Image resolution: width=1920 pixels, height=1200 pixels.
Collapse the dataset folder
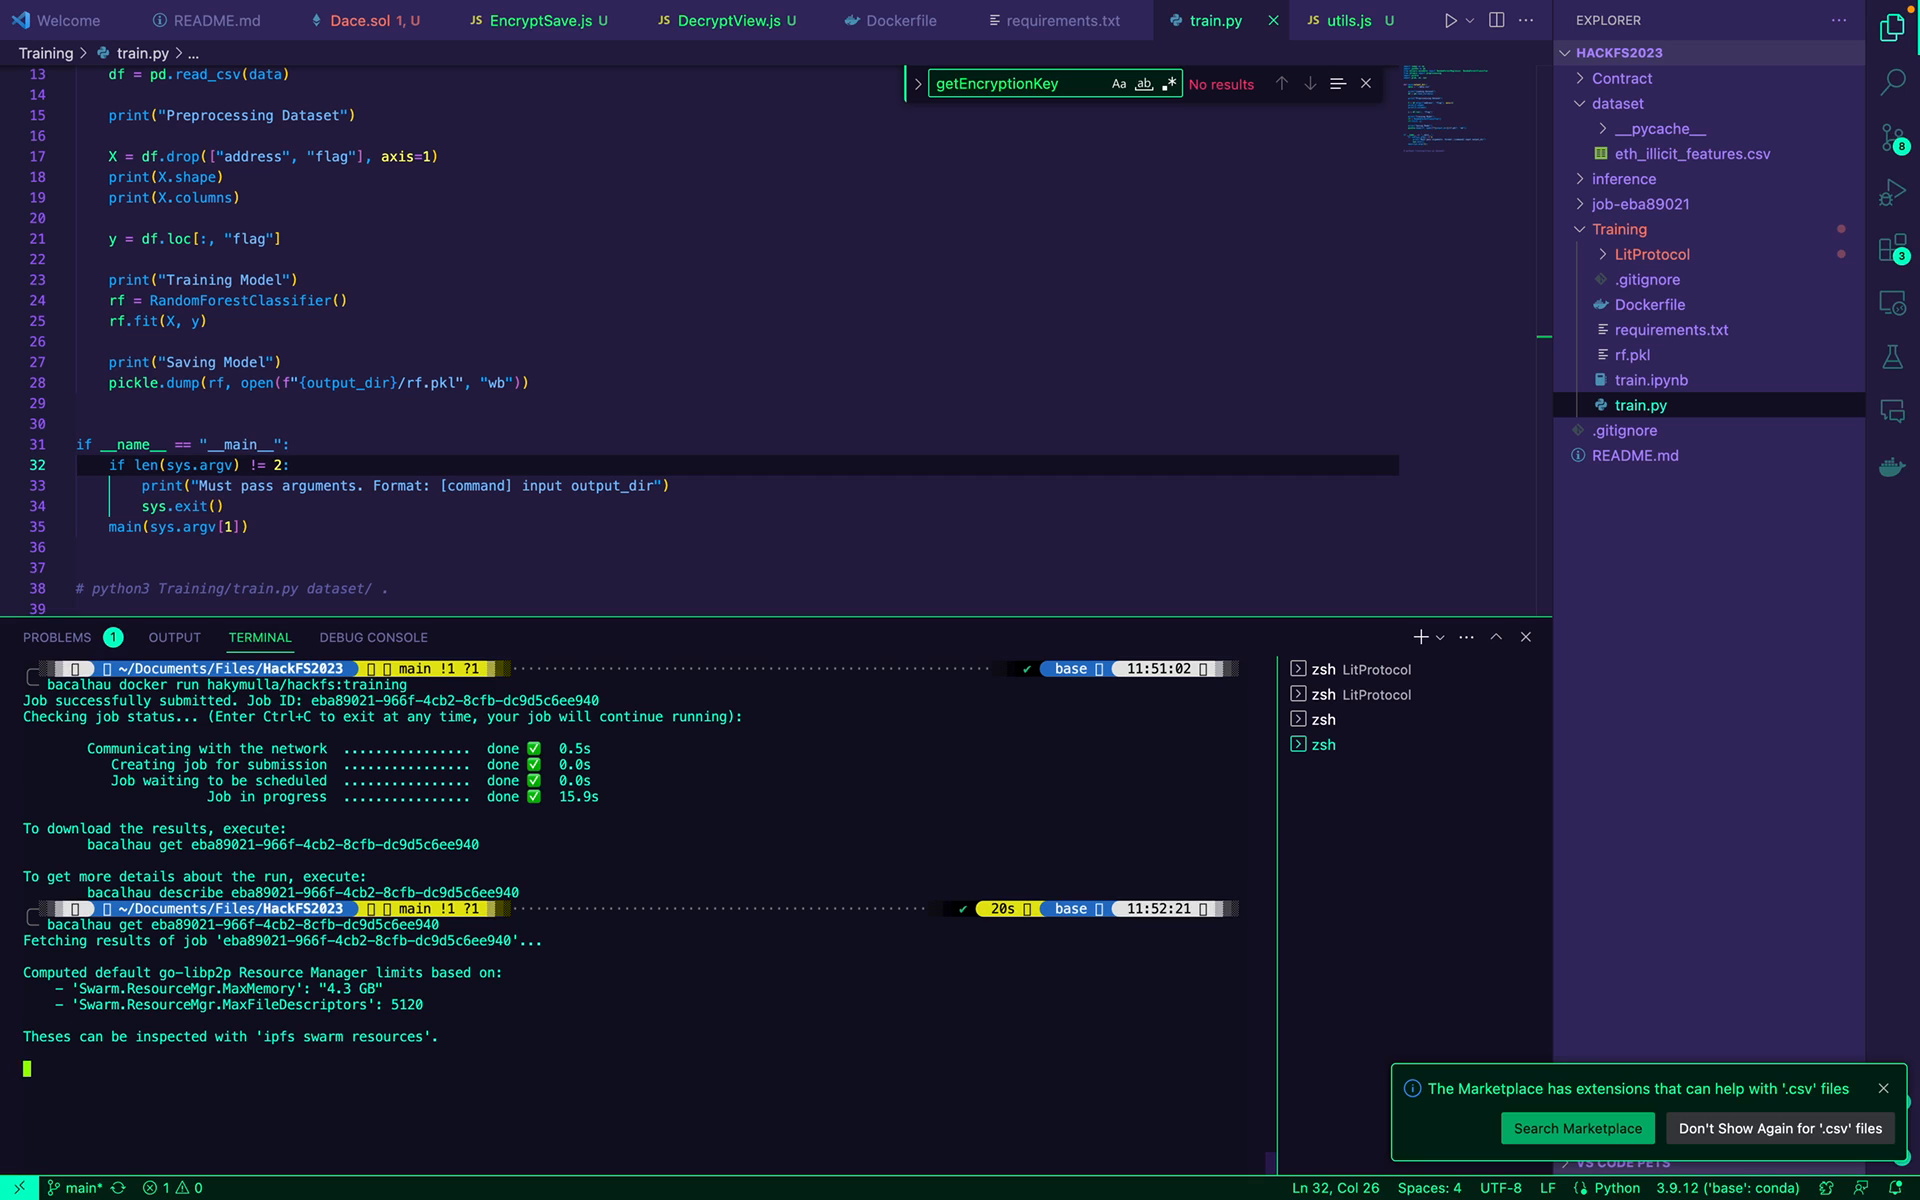1580,103
